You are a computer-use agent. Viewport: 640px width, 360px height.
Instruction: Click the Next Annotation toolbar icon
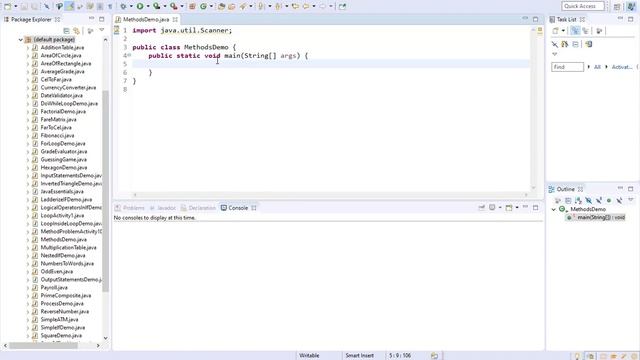point(262,6)
